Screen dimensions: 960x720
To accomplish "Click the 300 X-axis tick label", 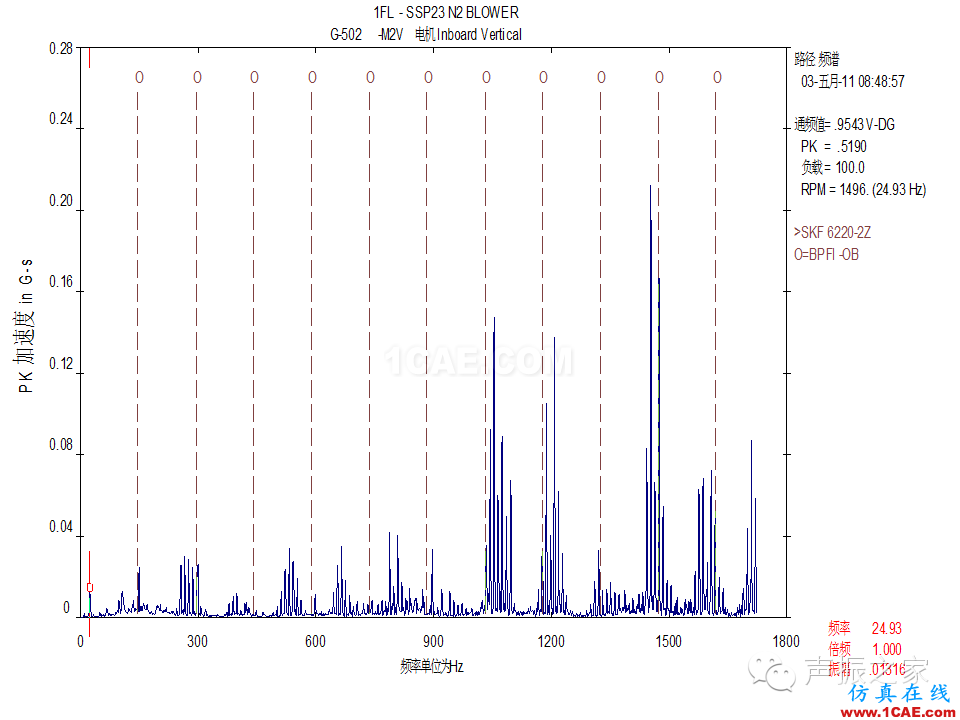I will pos(197,642).
